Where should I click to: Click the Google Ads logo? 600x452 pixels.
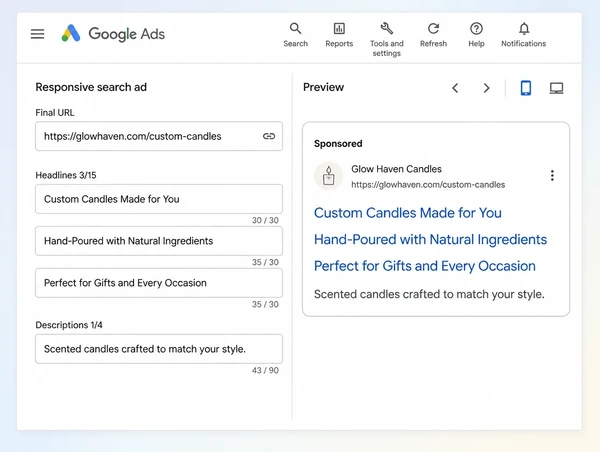click(x=113, y=34)
